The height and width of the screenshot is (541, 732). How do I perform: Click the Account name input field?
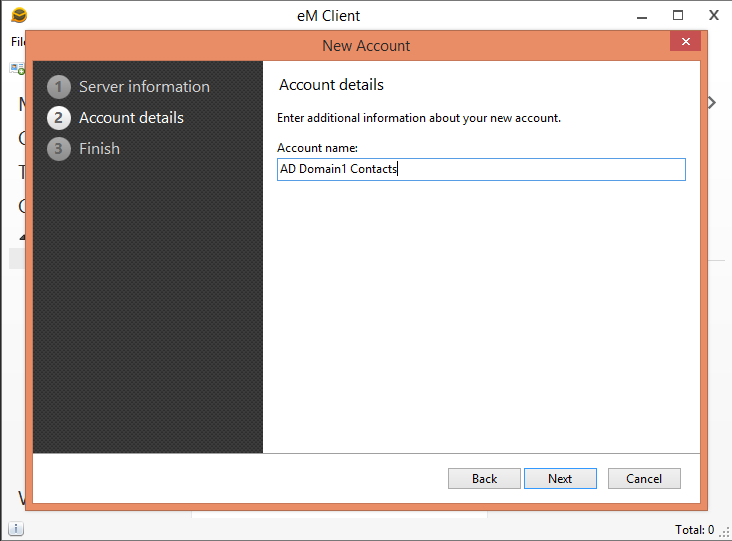pyautogui.click(x=481, y=169)
